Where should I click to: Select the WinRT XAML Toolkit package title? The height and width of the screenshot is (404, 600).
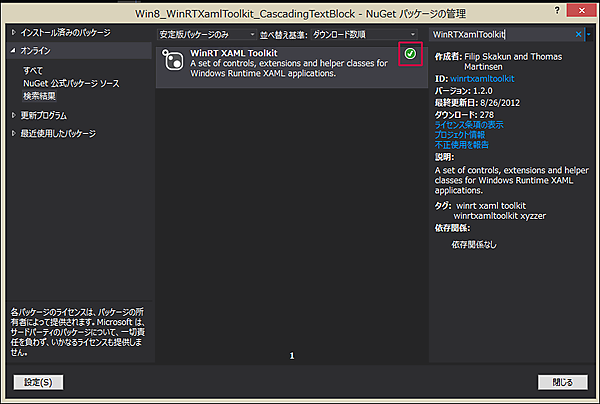click(x=234, y=53)
